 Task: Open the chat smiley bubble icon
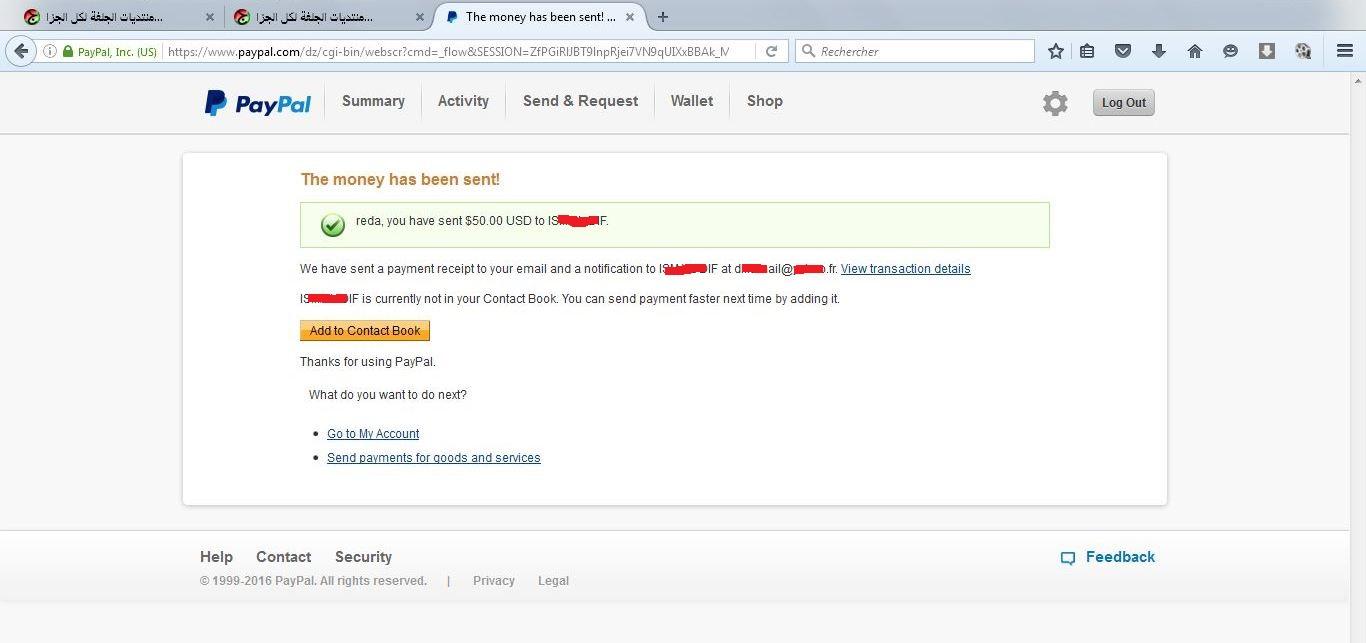(x=1231, y=51)
